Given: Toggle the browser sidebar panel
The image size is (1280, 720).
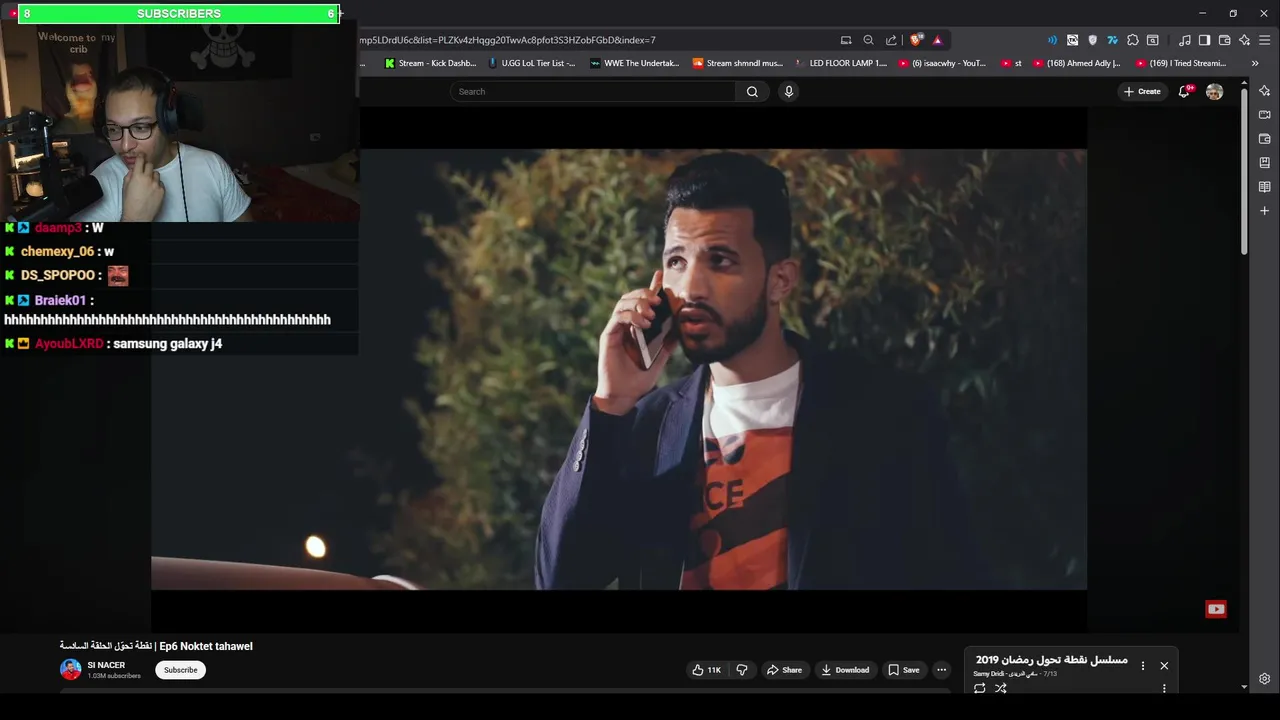Looking at the screenshot, I should point(1204,40).
